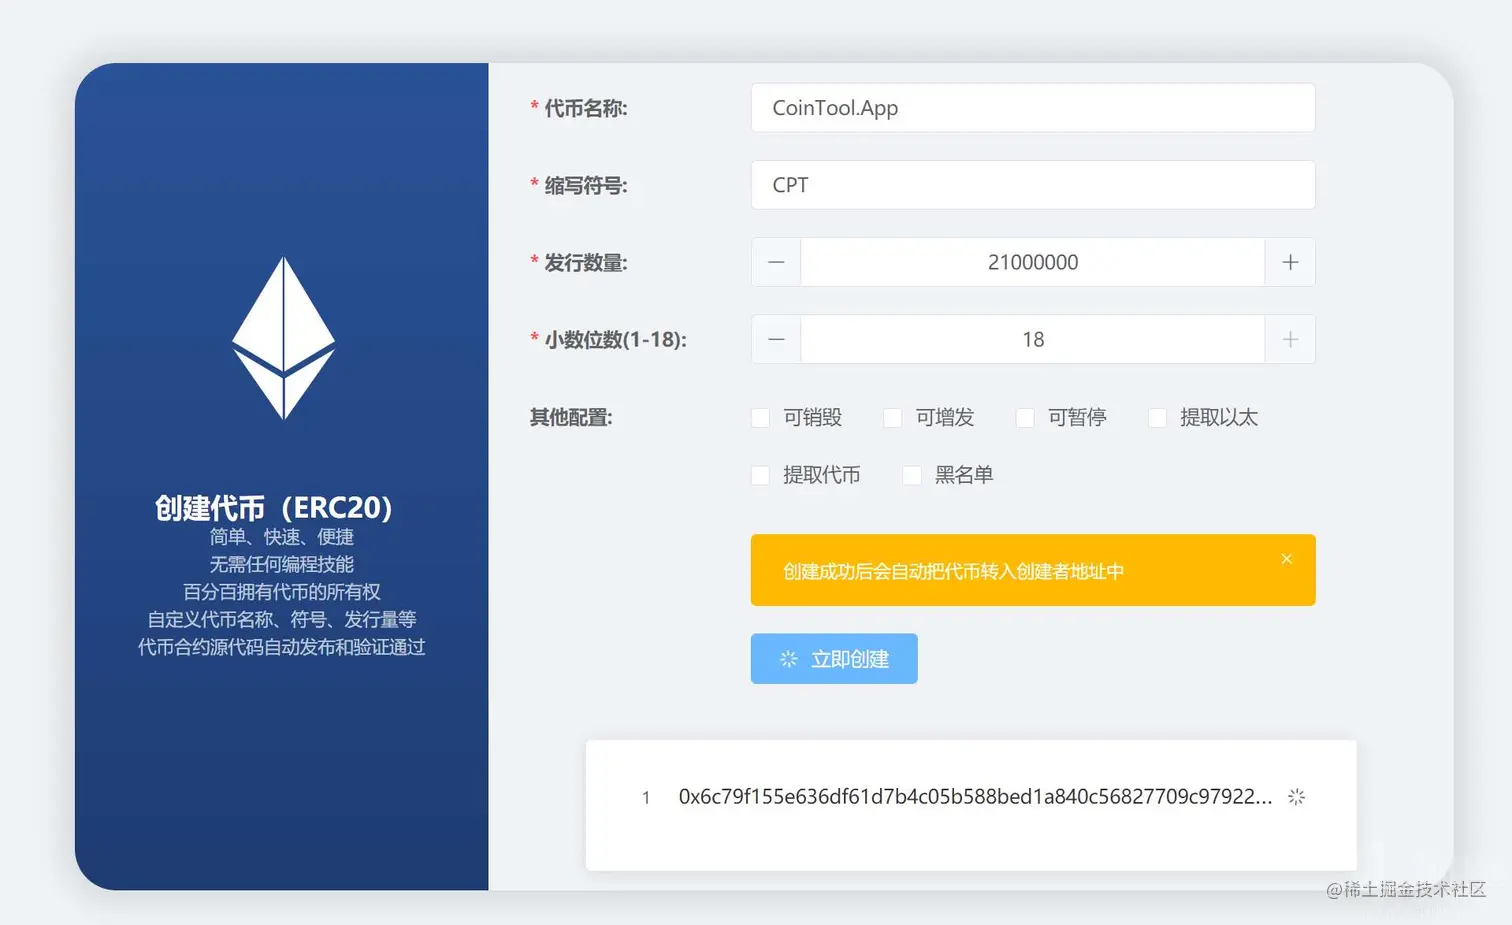The image size is (1512, 925).
Task: Click the 小数位数 input showing 18
Action: pyautogui.click(x=1033, y=339)
